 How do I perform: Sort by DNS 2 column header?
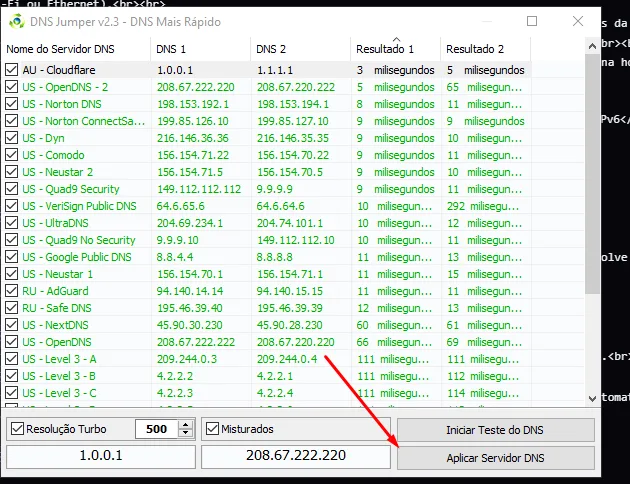pos(301,49)
